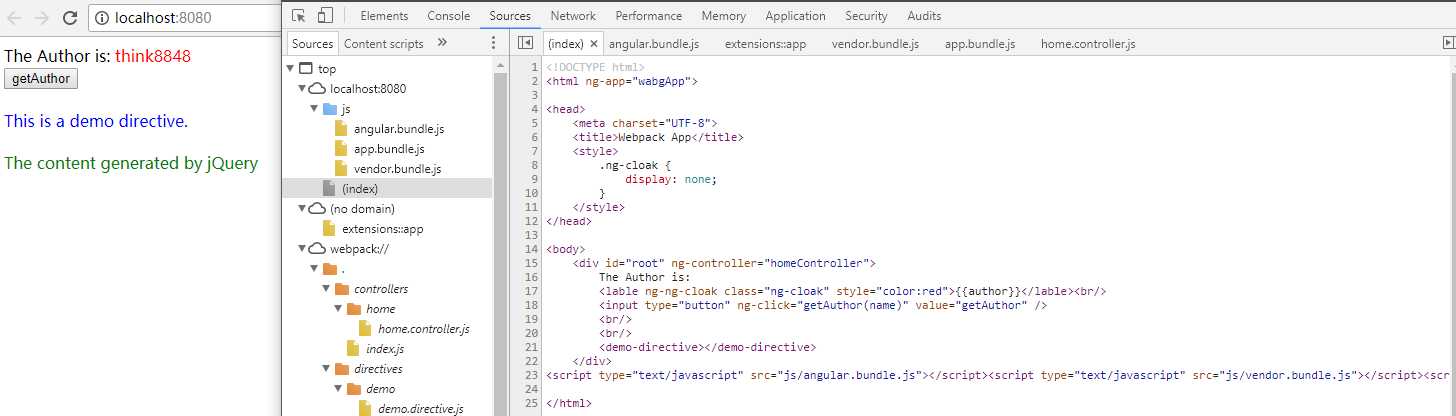
Task: Open the Application panel tab
Action: tap(795, 16)
